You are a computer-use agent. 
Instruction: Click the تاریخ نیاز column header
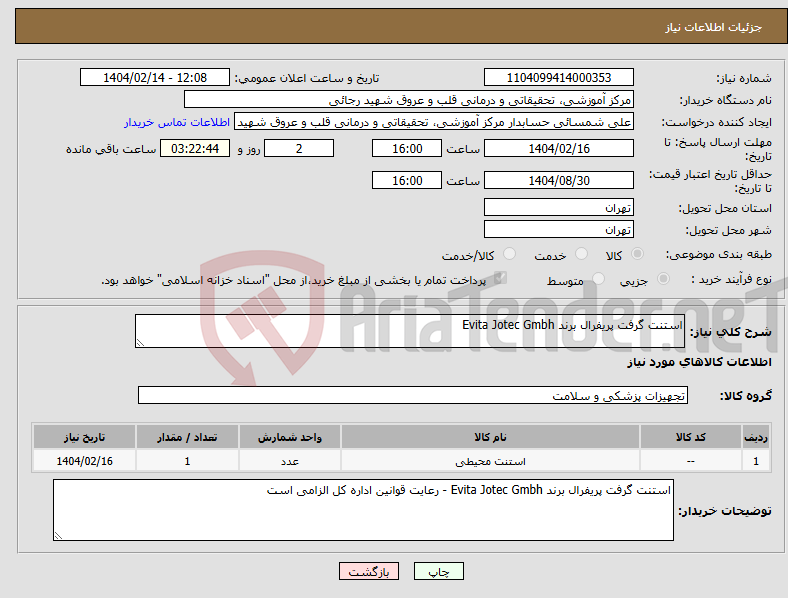[x=84, y=437]
